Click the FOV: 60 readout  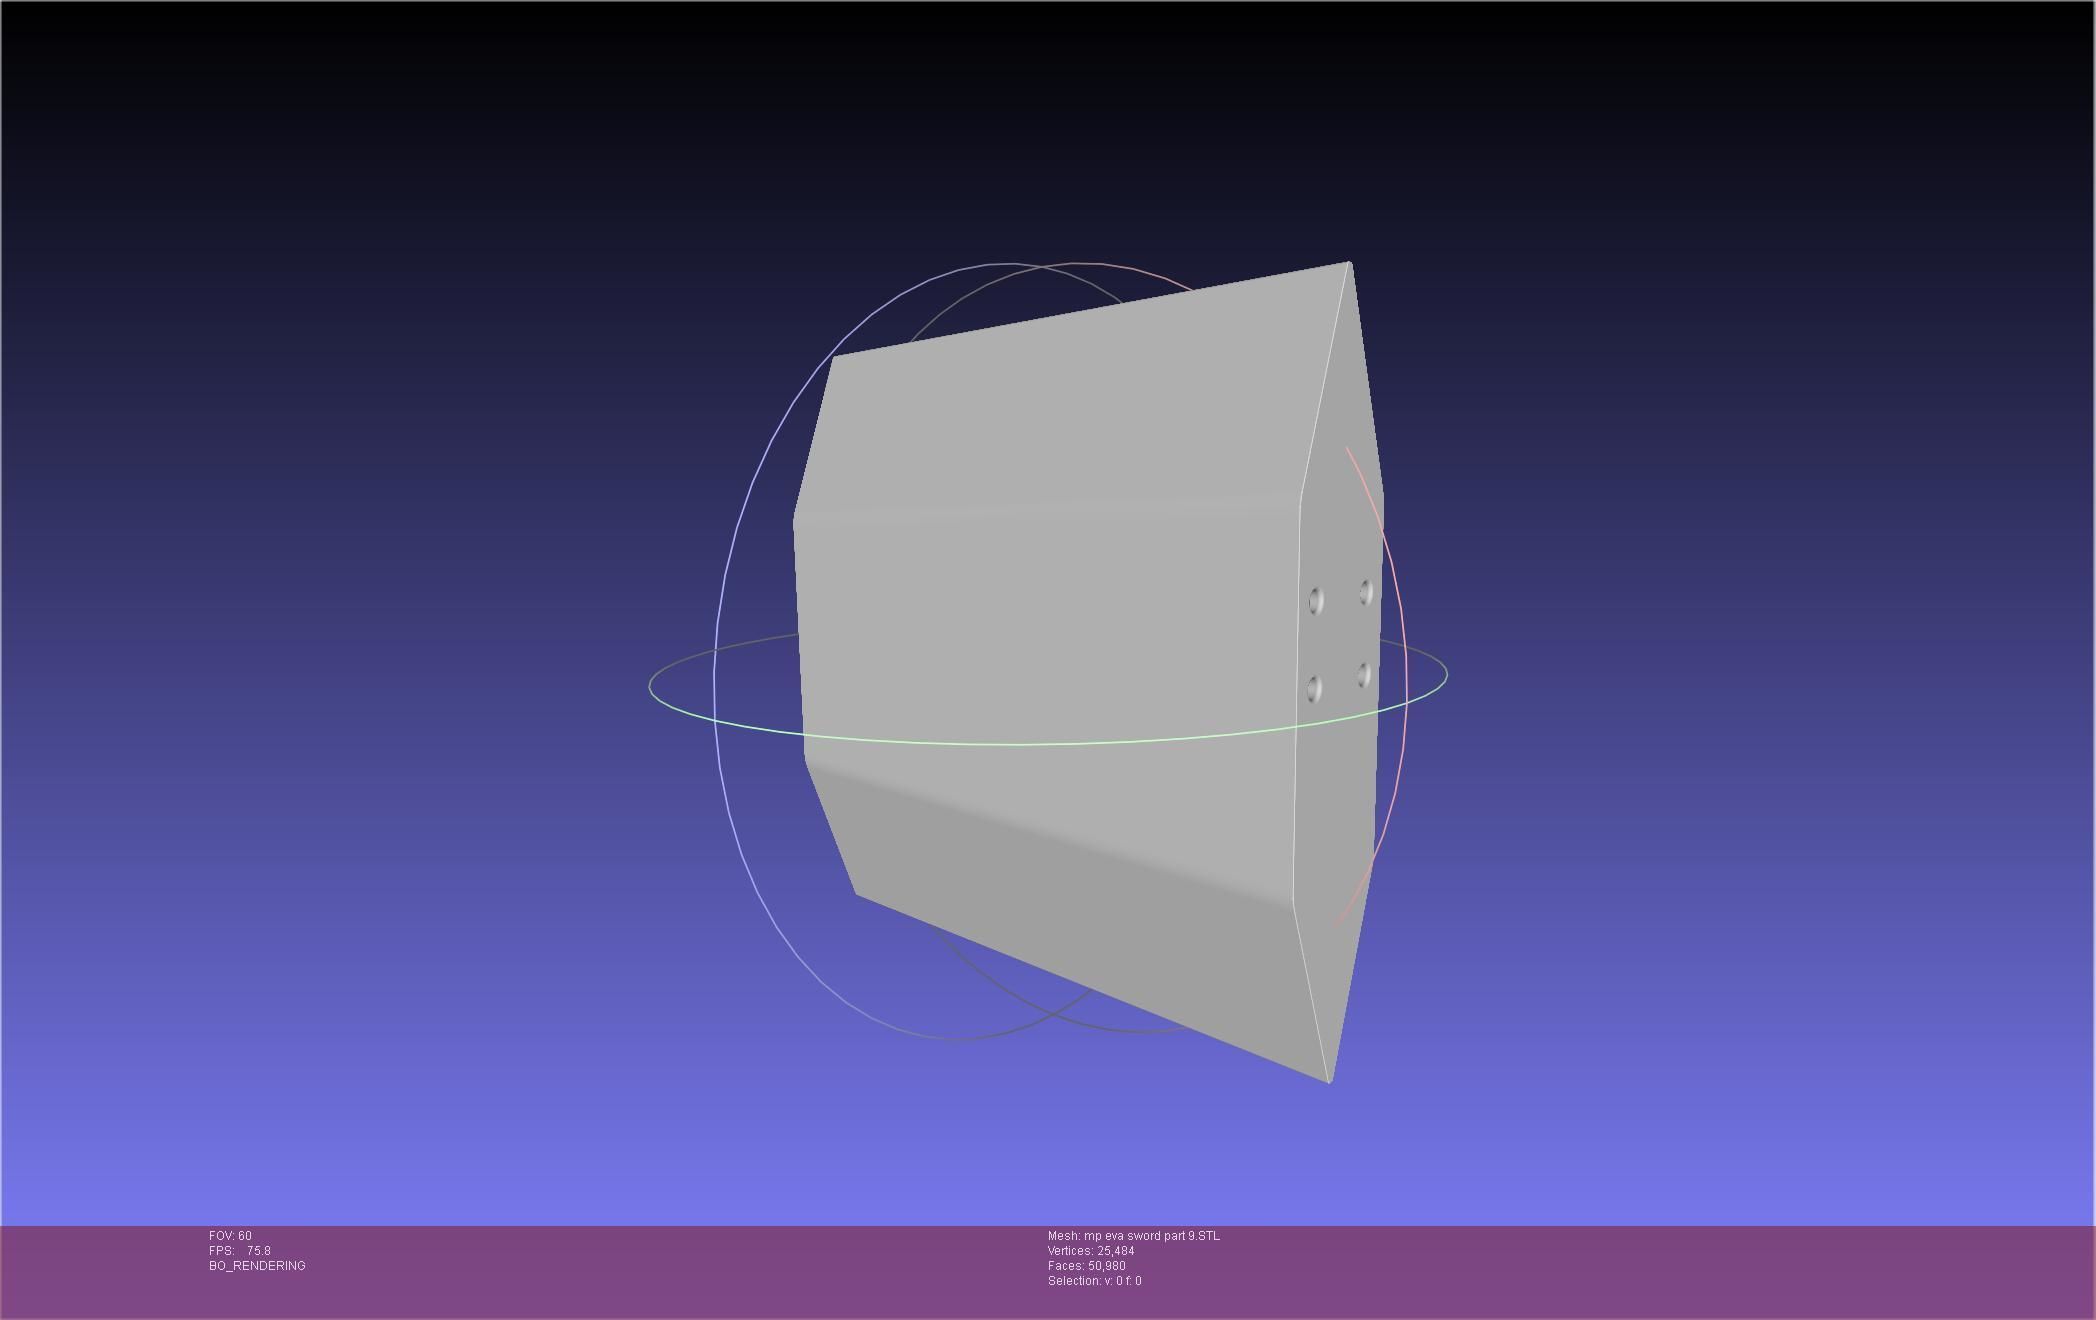[x=230, y=1236]
